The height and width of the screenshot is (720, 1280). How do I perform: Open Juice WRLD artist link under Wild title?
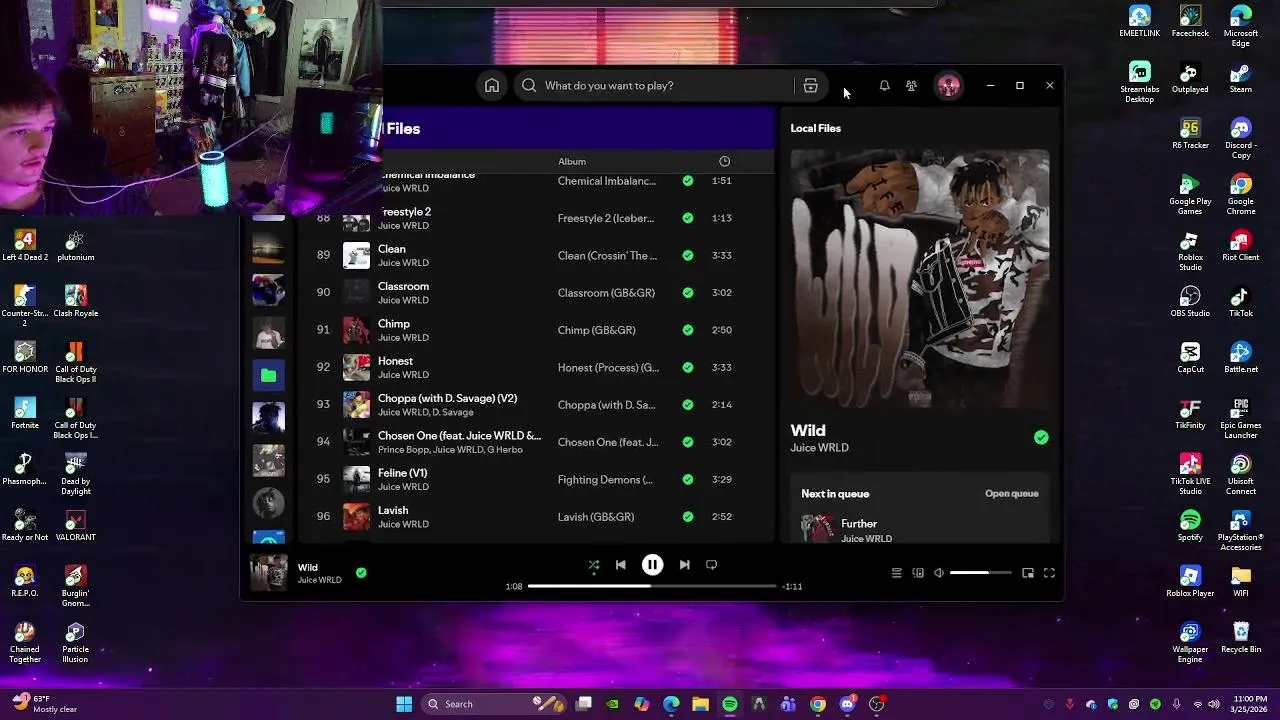819,448
